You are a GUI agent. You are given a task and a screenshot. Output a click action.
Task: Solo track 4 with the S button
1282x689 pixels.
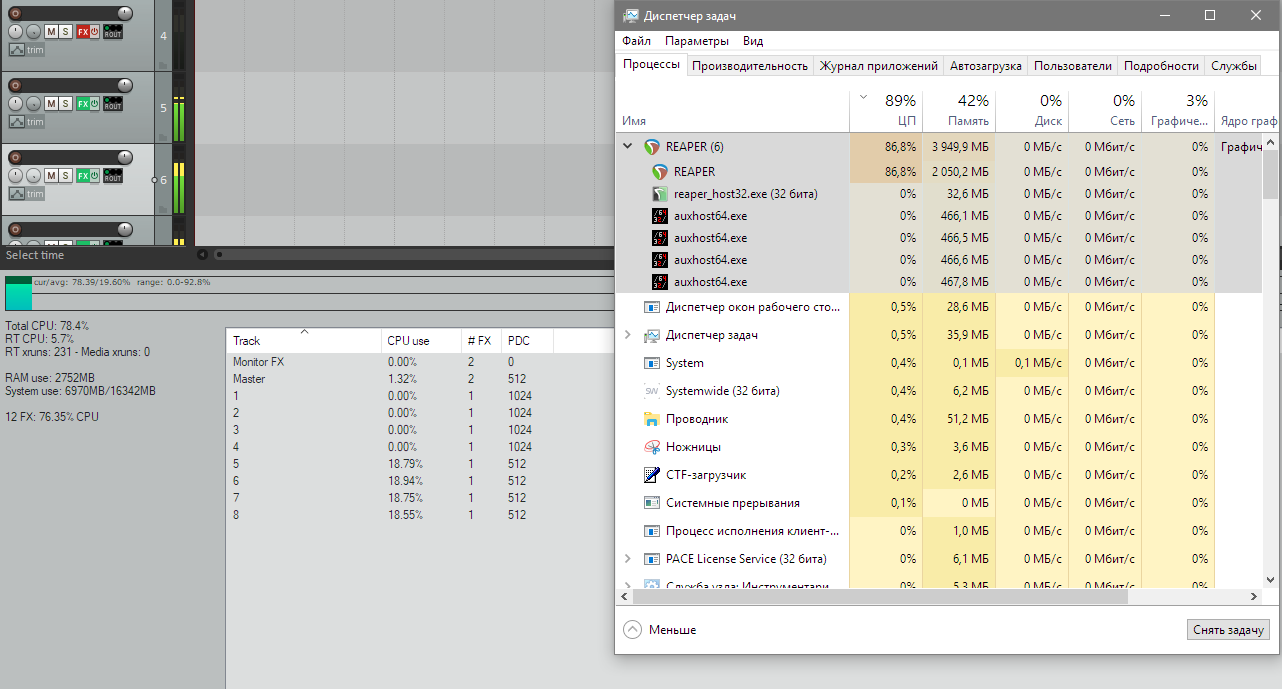[x=66, y=32]
